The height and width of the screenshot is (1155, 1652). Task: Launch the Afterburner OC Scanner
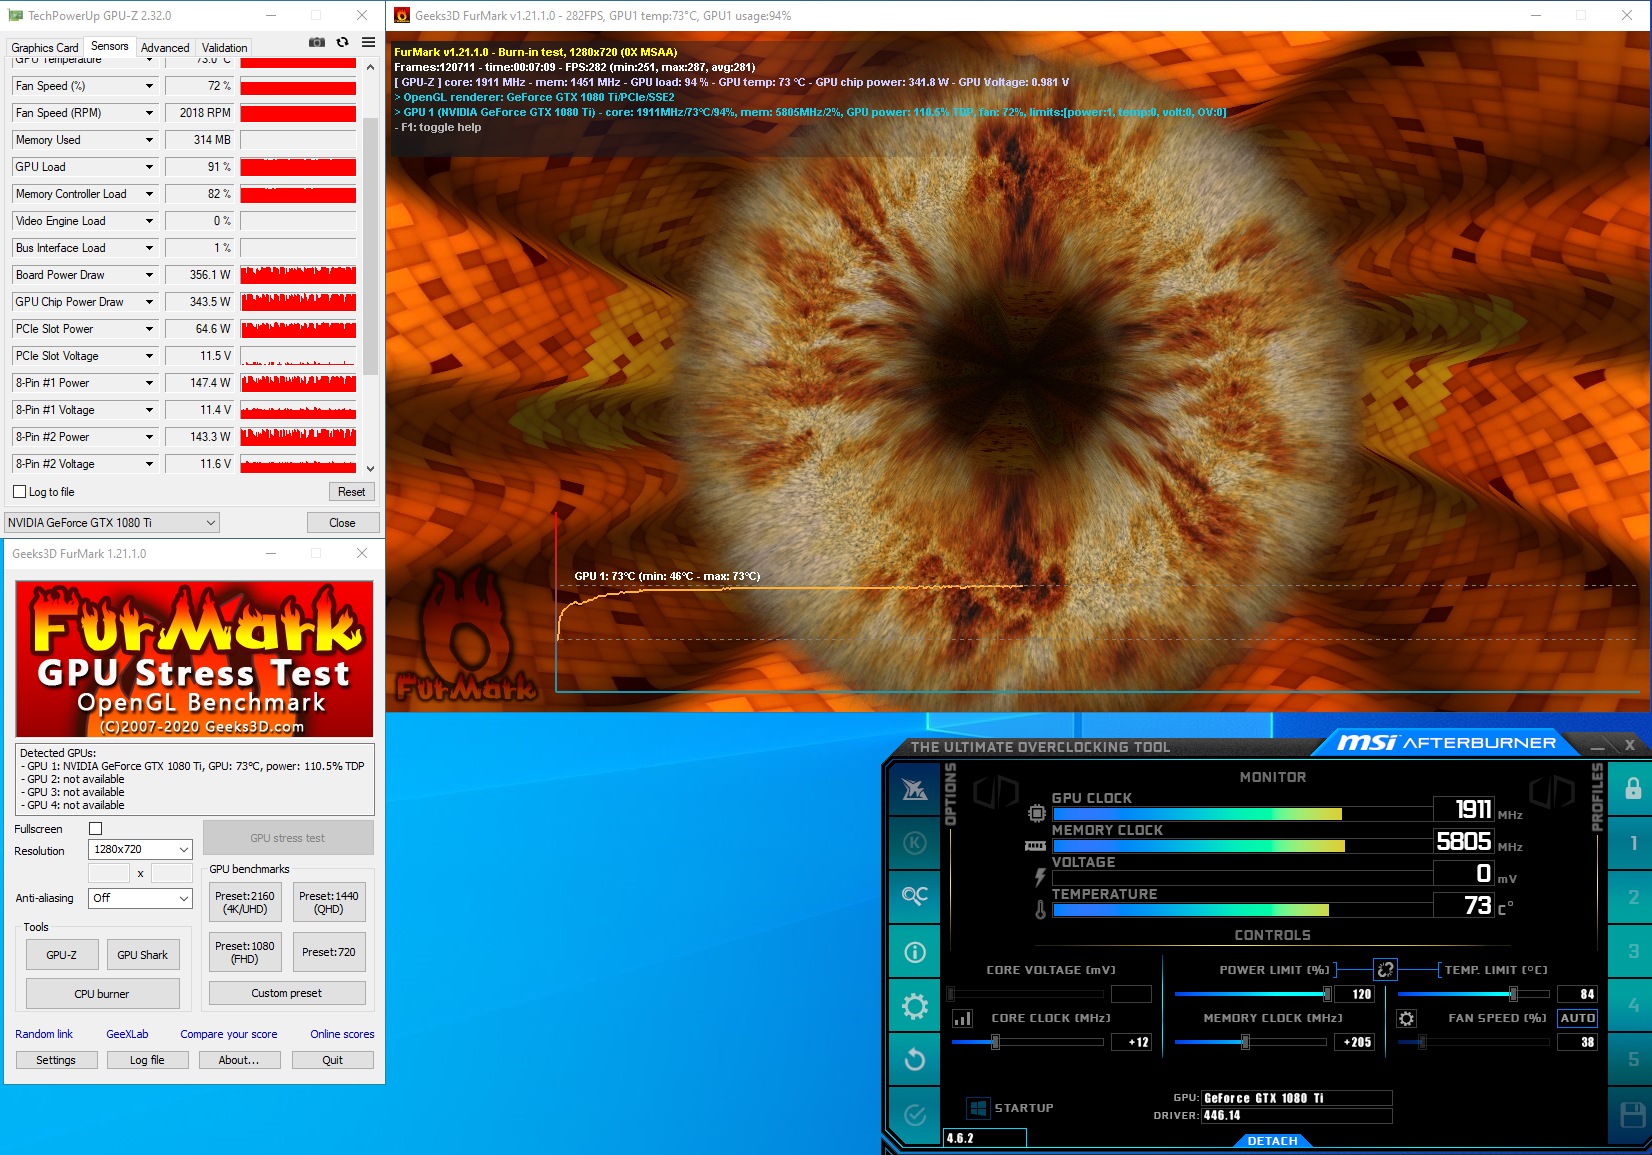click(x=914, y=896)
